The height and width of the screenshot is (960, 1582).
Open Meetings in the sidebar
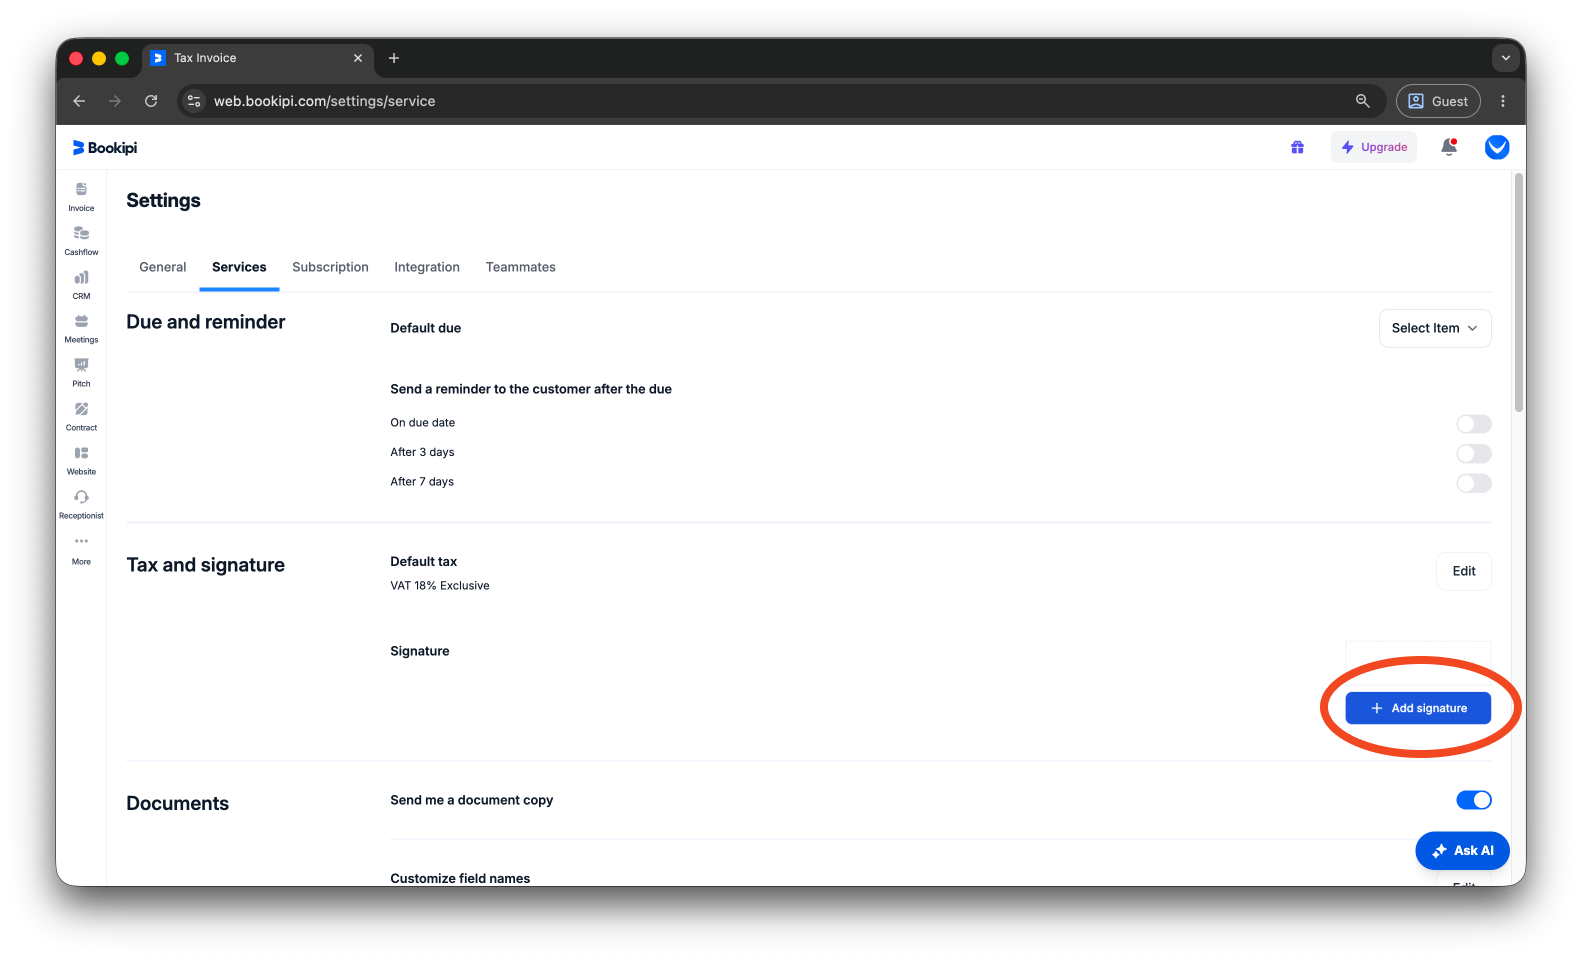tap(81, 329)
